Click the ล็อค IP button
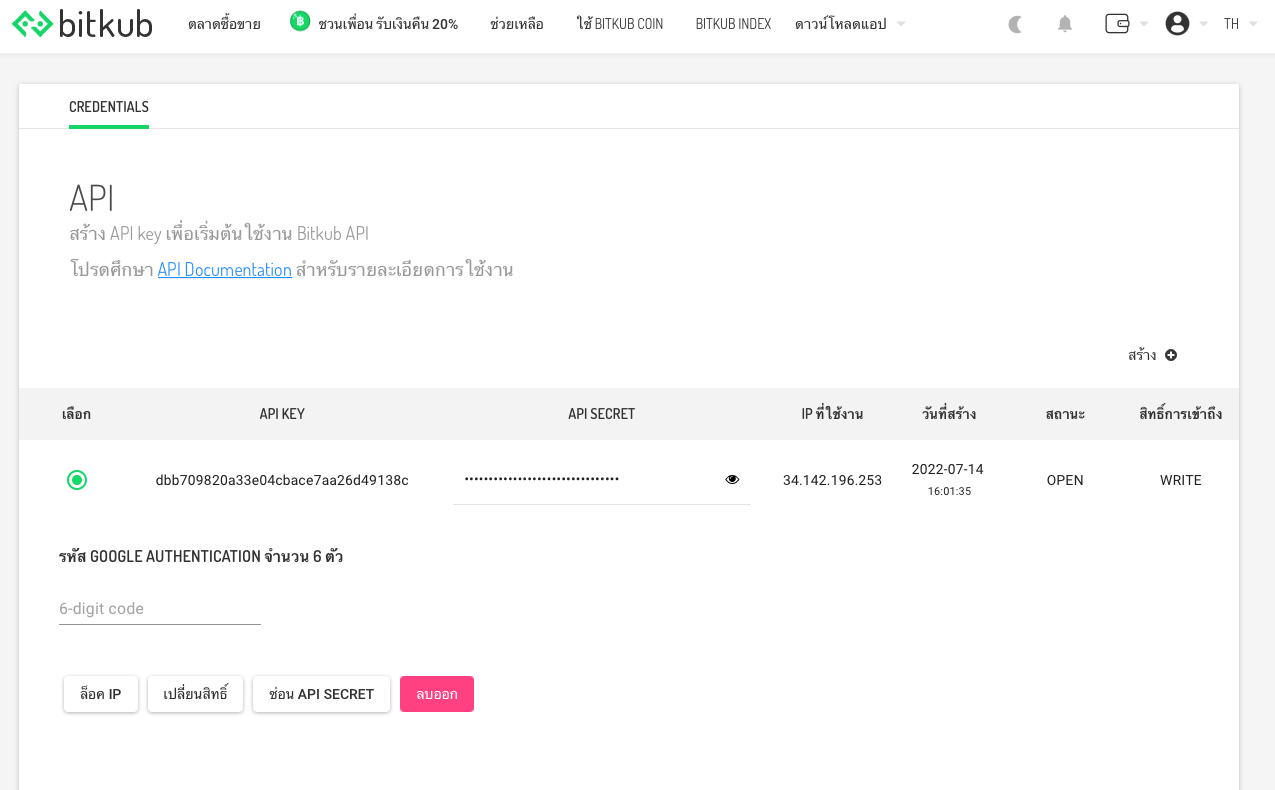 100,693
